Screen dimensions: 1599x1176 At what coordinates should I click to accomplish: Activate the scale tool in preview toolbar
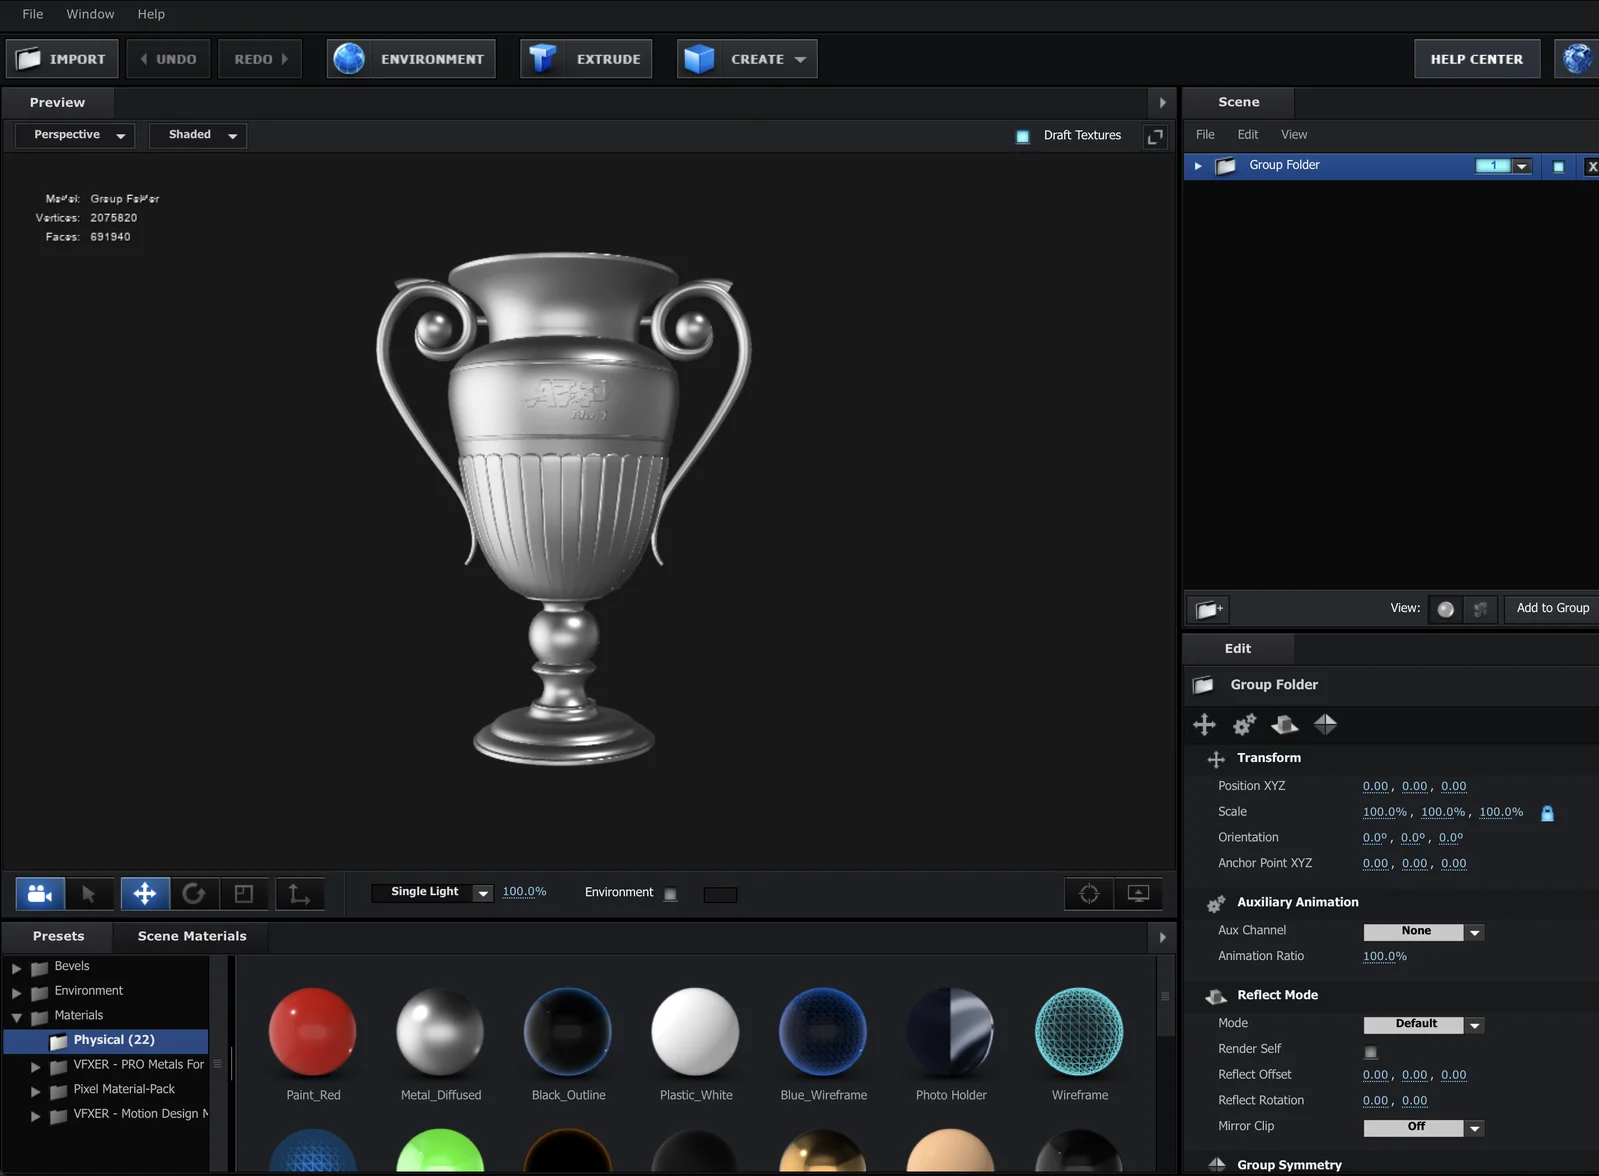[243, 893]
